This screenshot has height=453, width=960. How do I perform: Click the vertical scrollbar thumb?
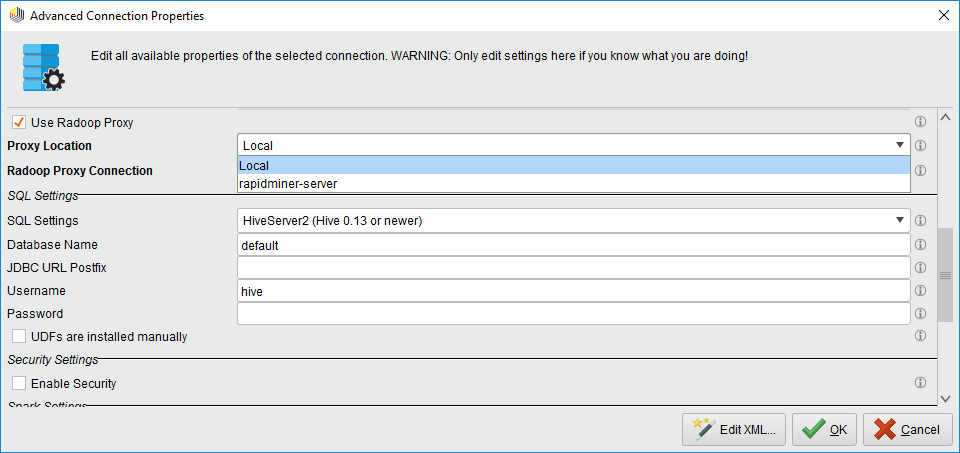(946, 274)
